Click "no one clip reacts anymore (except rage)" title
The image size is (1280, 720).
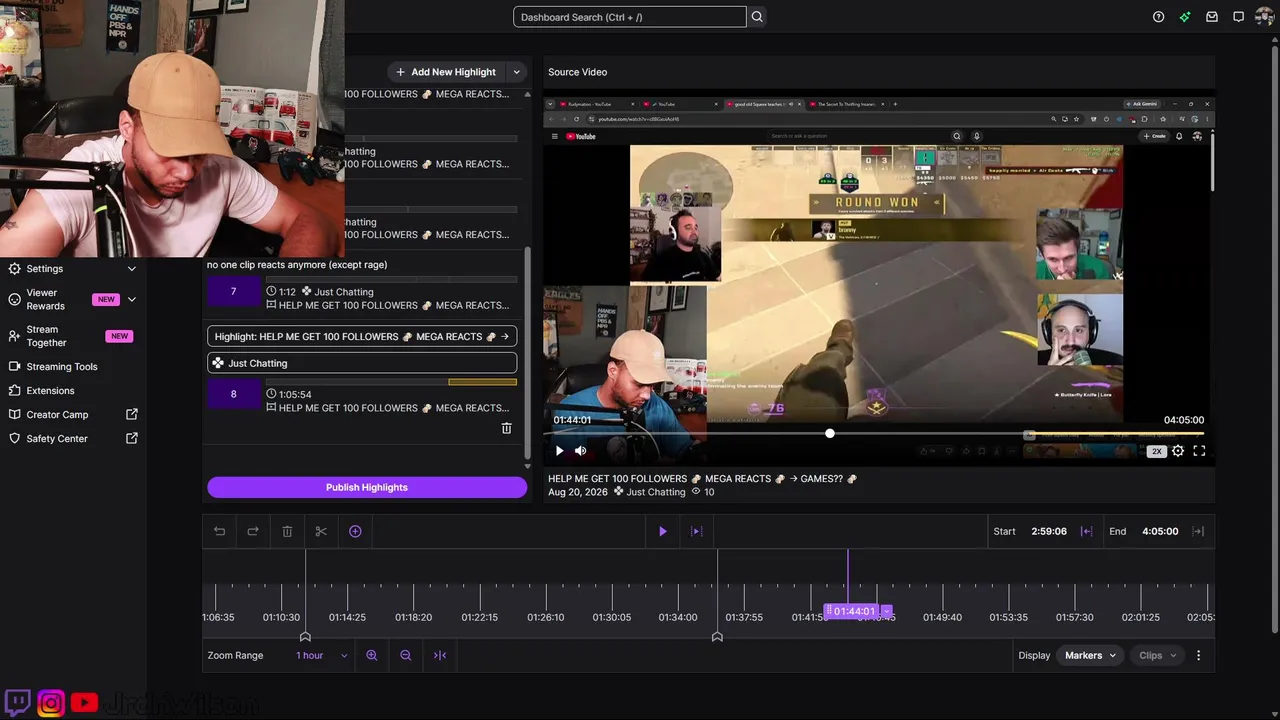(297, 265)
